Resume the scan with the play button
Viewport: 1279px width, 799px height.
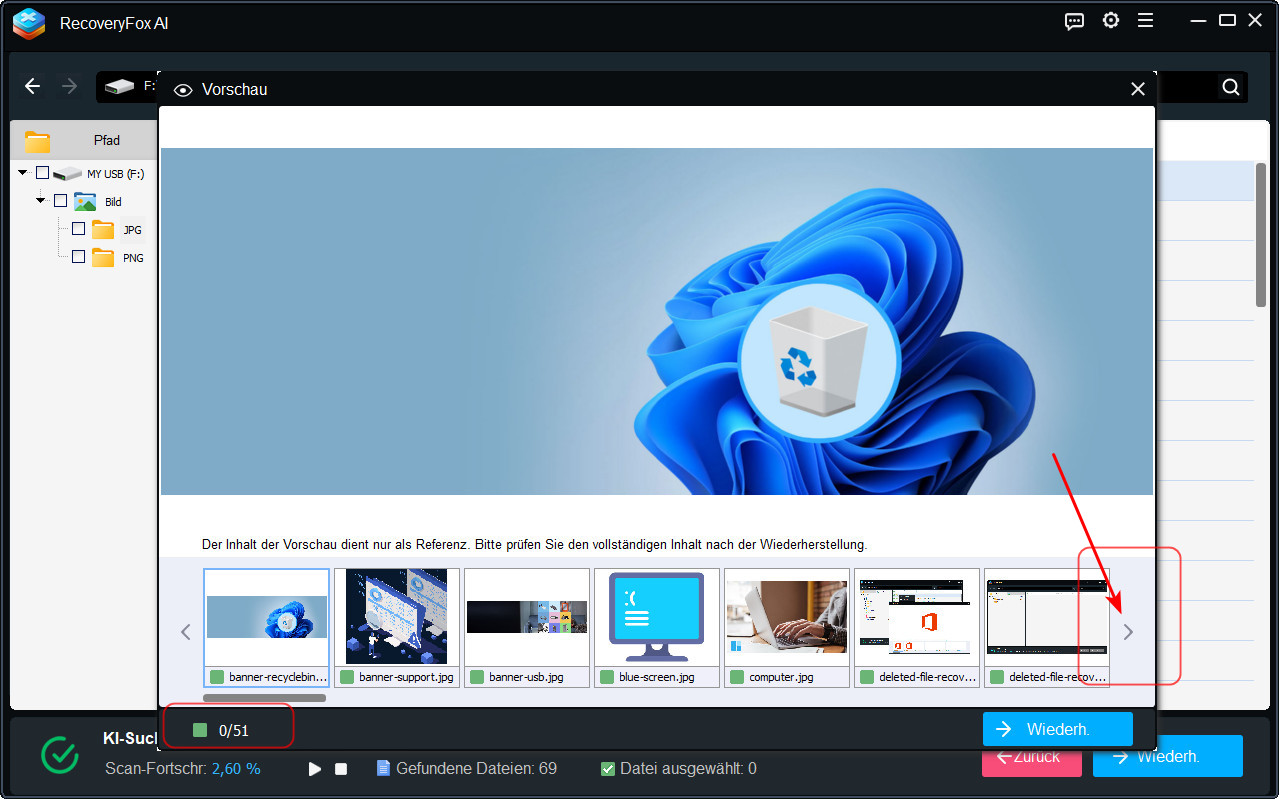[x=315, y=769]
